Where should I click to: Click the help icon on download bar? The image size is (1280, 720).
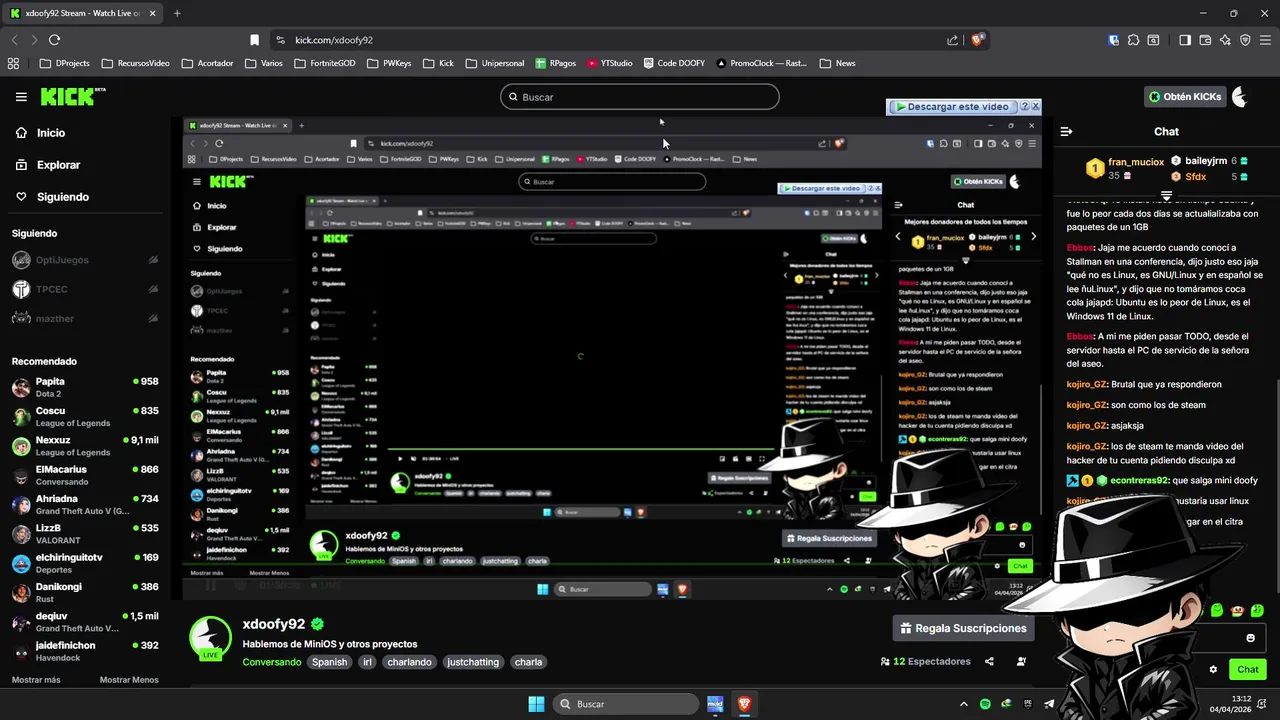pos(1024,106)
